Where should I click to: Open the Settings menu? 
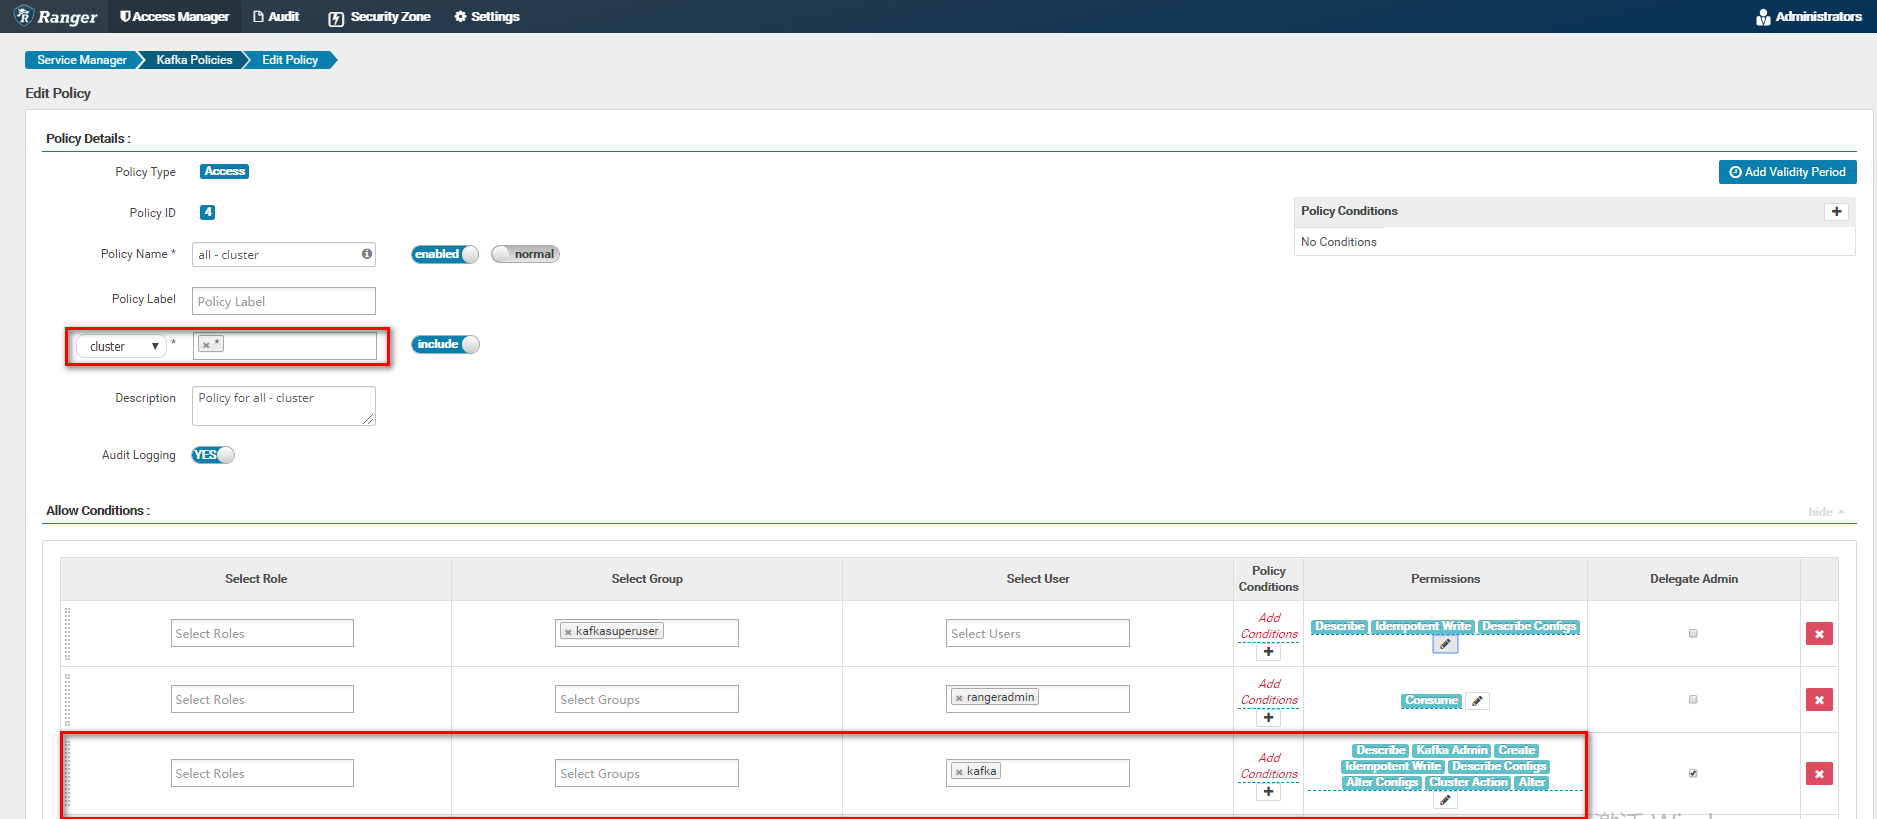pyautogui.click(x=487, y=17)
